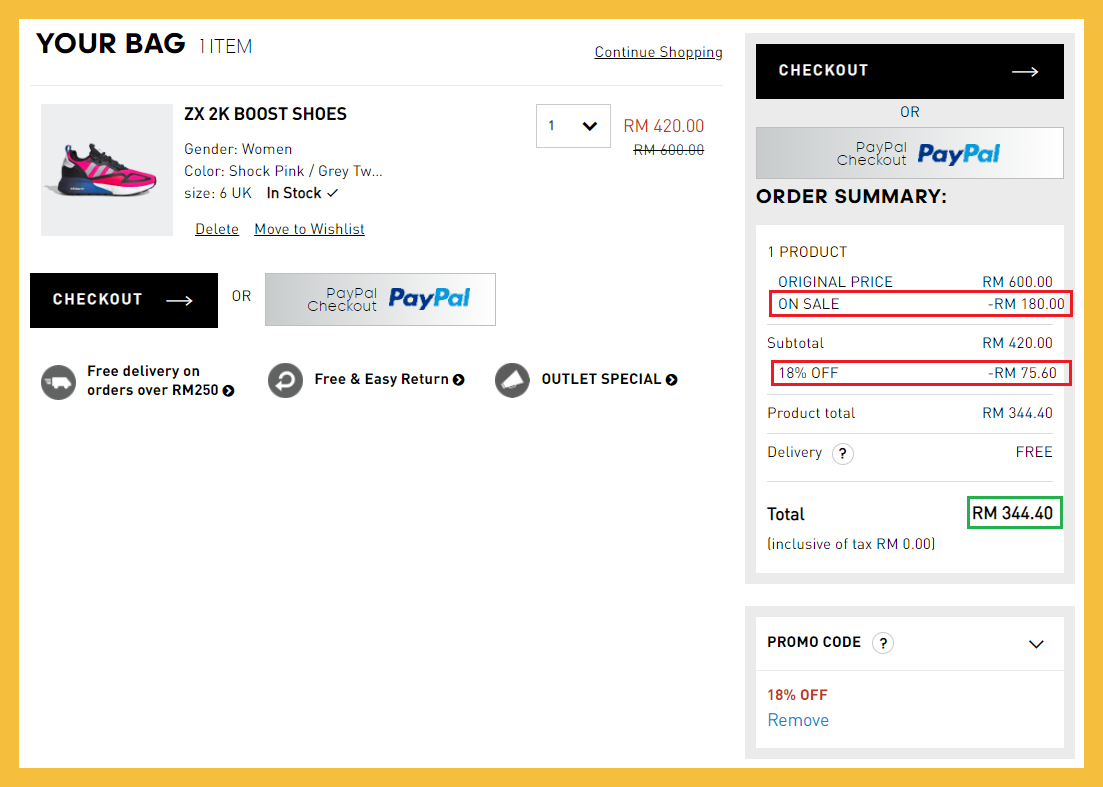Collapse the Promo Code section chevron
The width and height of the screenshot is (1103, 787).
click(x=1036, y=644)
